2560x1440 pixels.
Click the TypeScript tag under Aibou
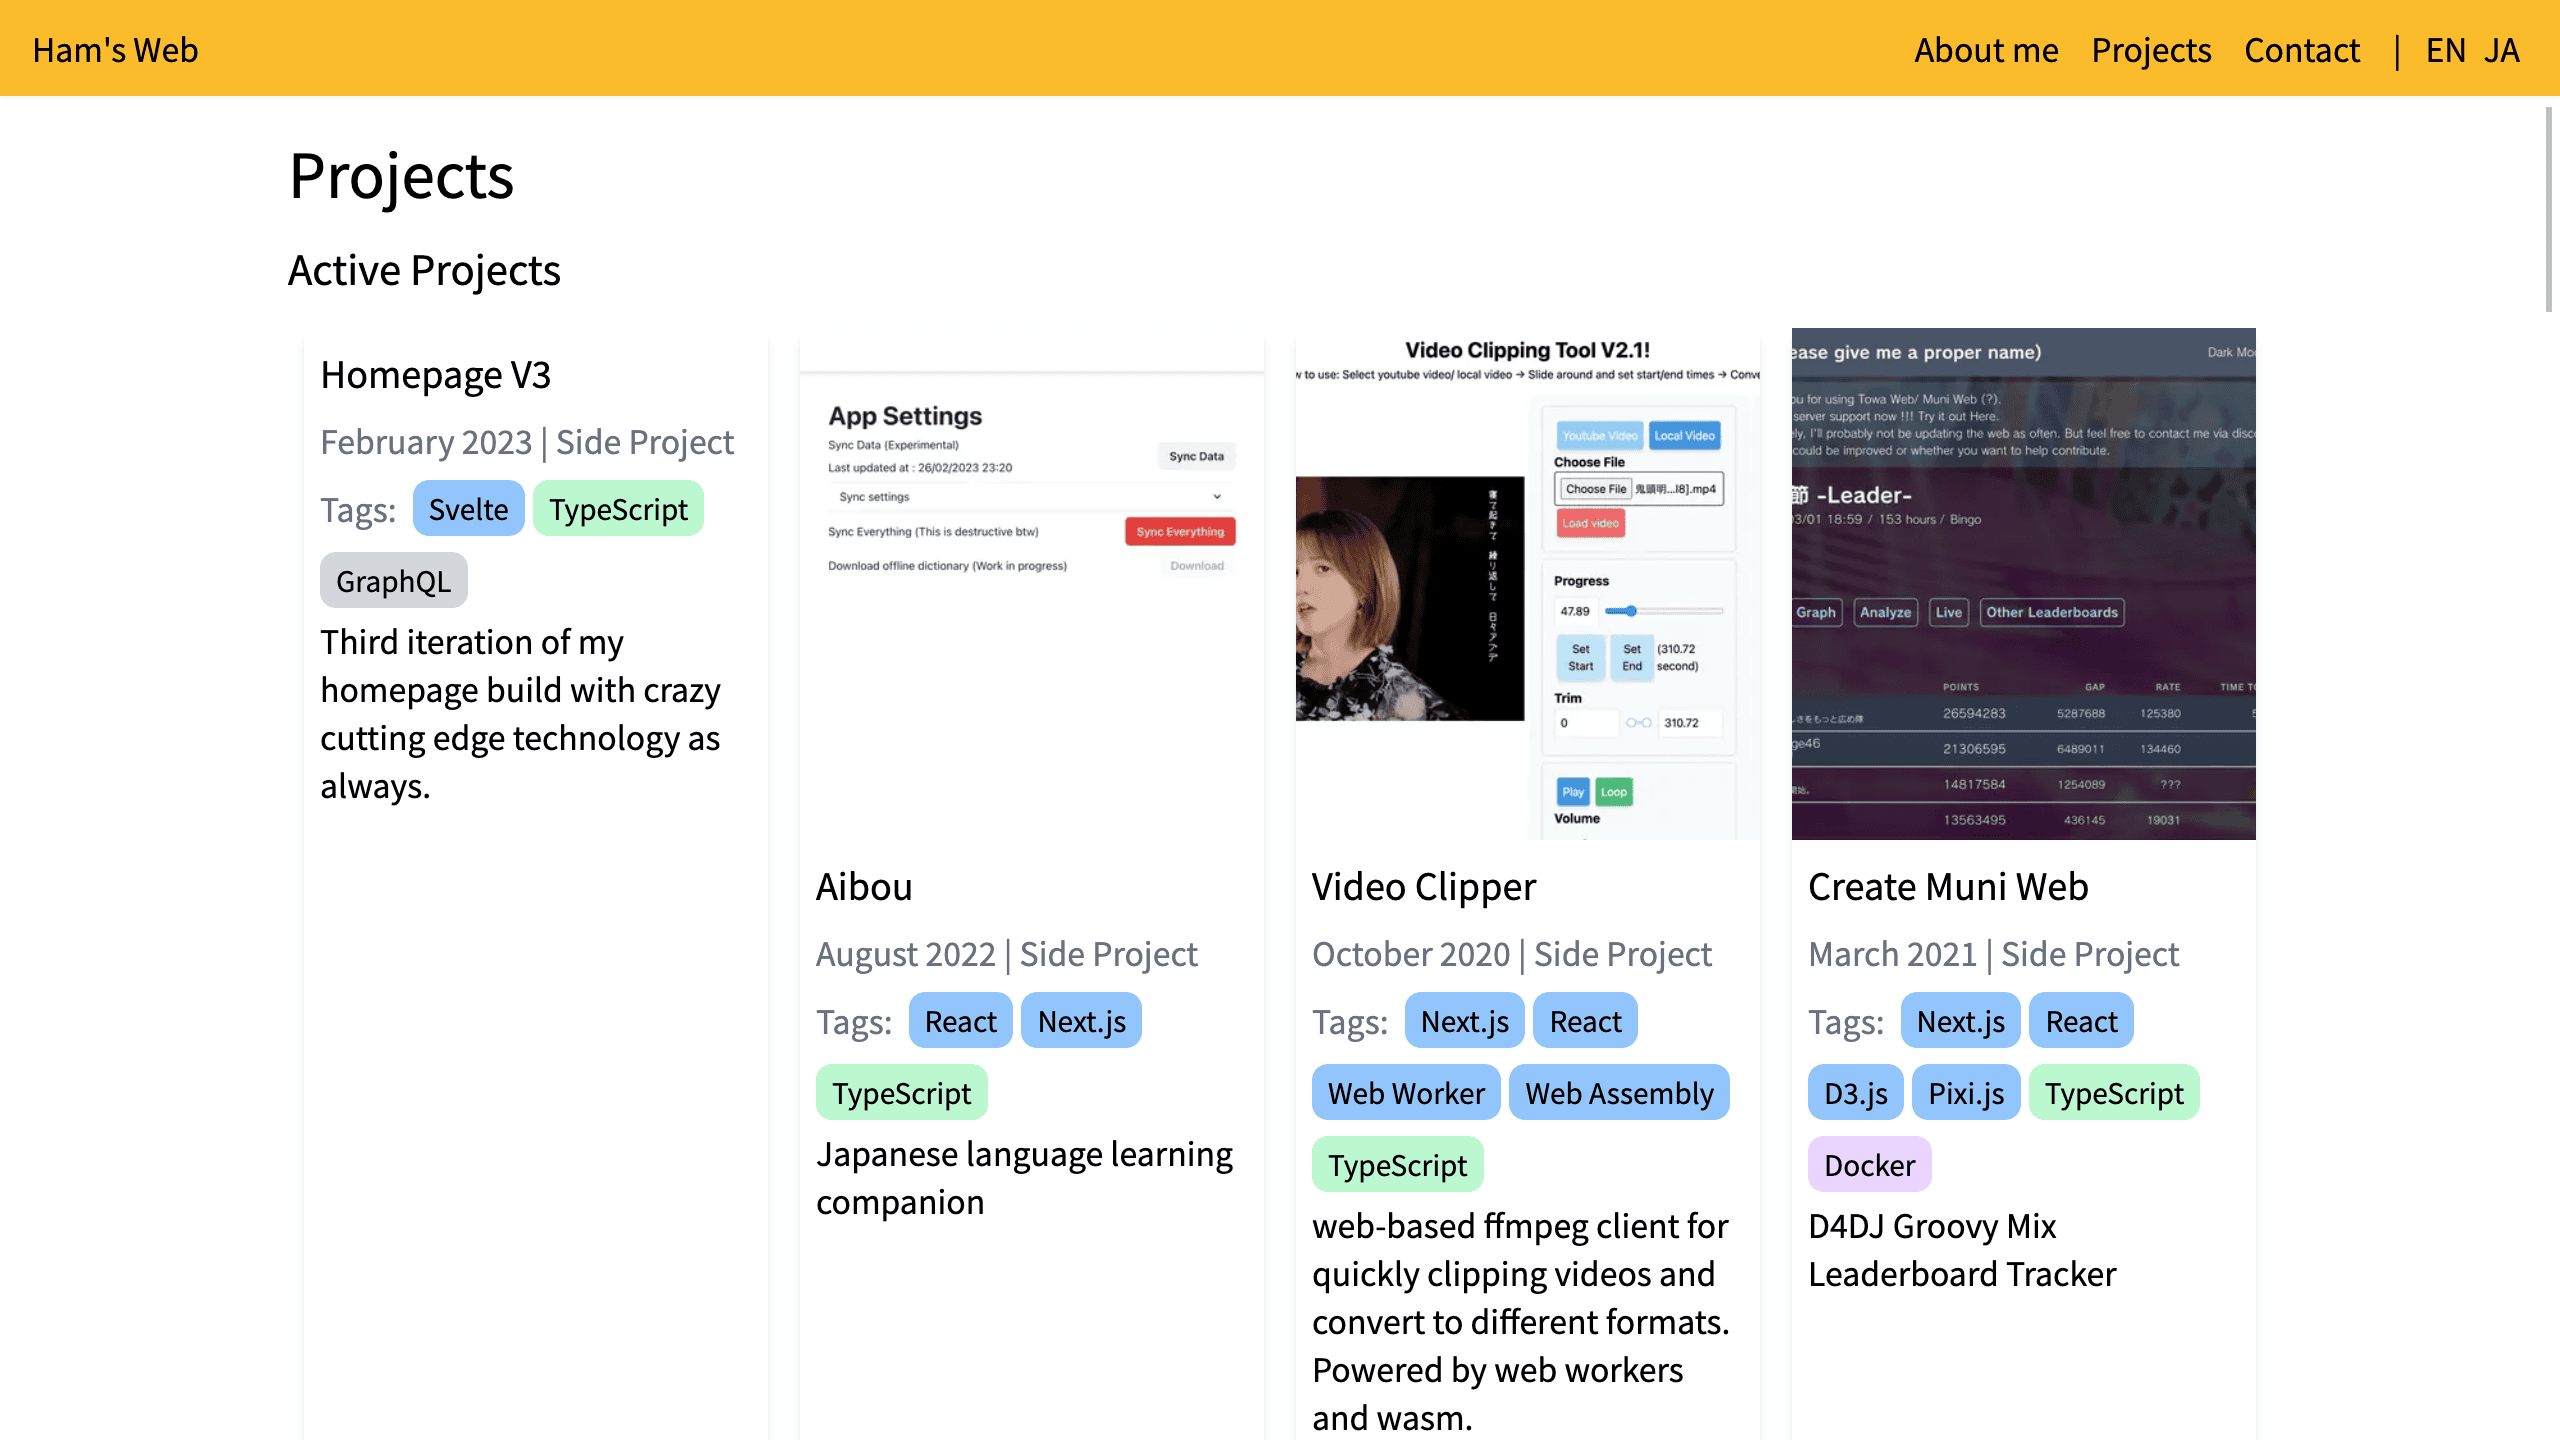[902, 1093]
